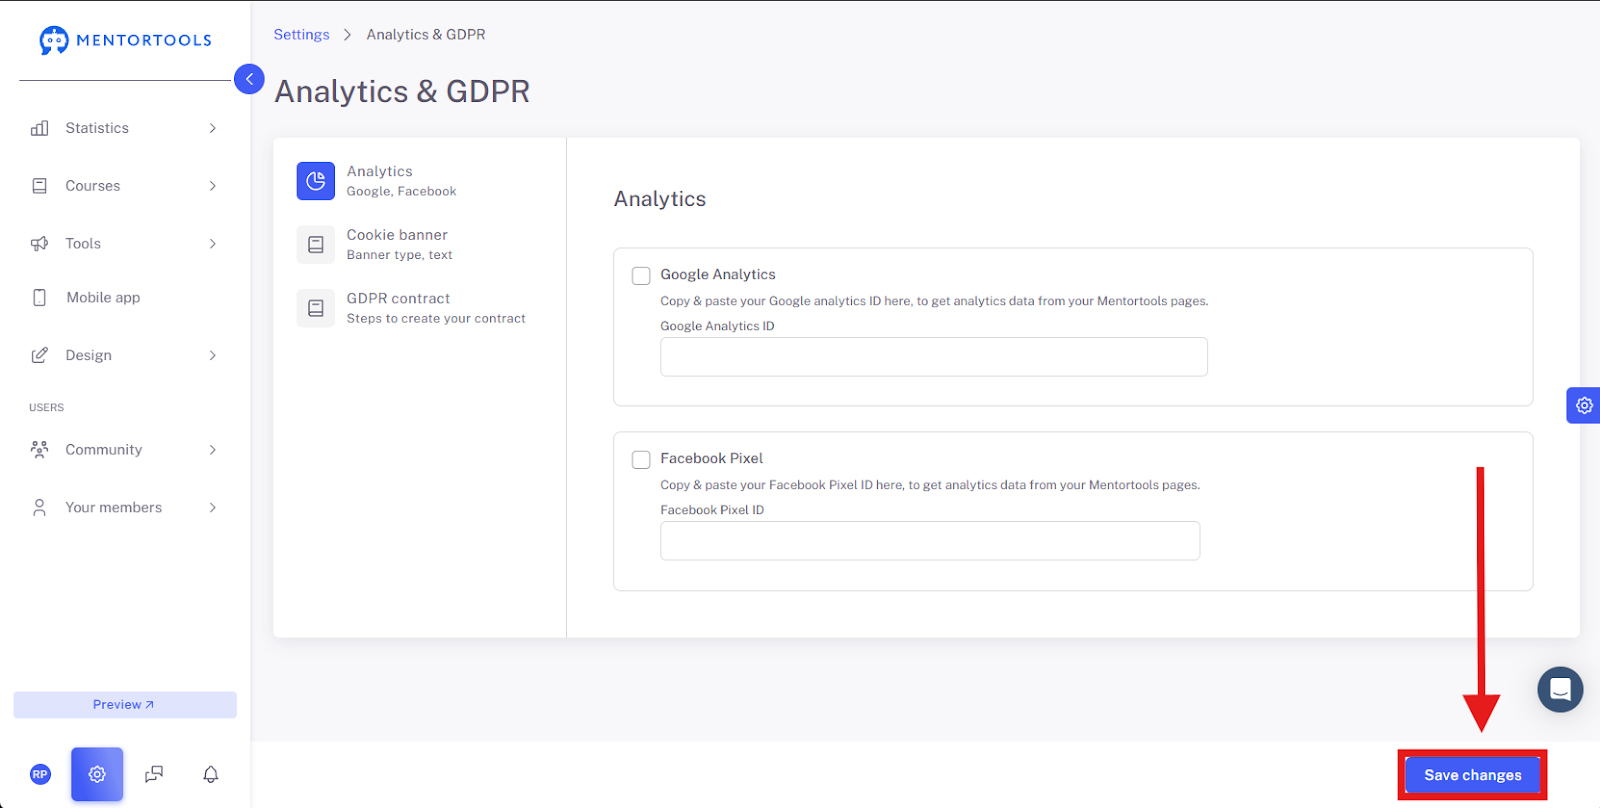Open the floating gear panel on the right edge

pyautogui.click(x=1584, y=405)
